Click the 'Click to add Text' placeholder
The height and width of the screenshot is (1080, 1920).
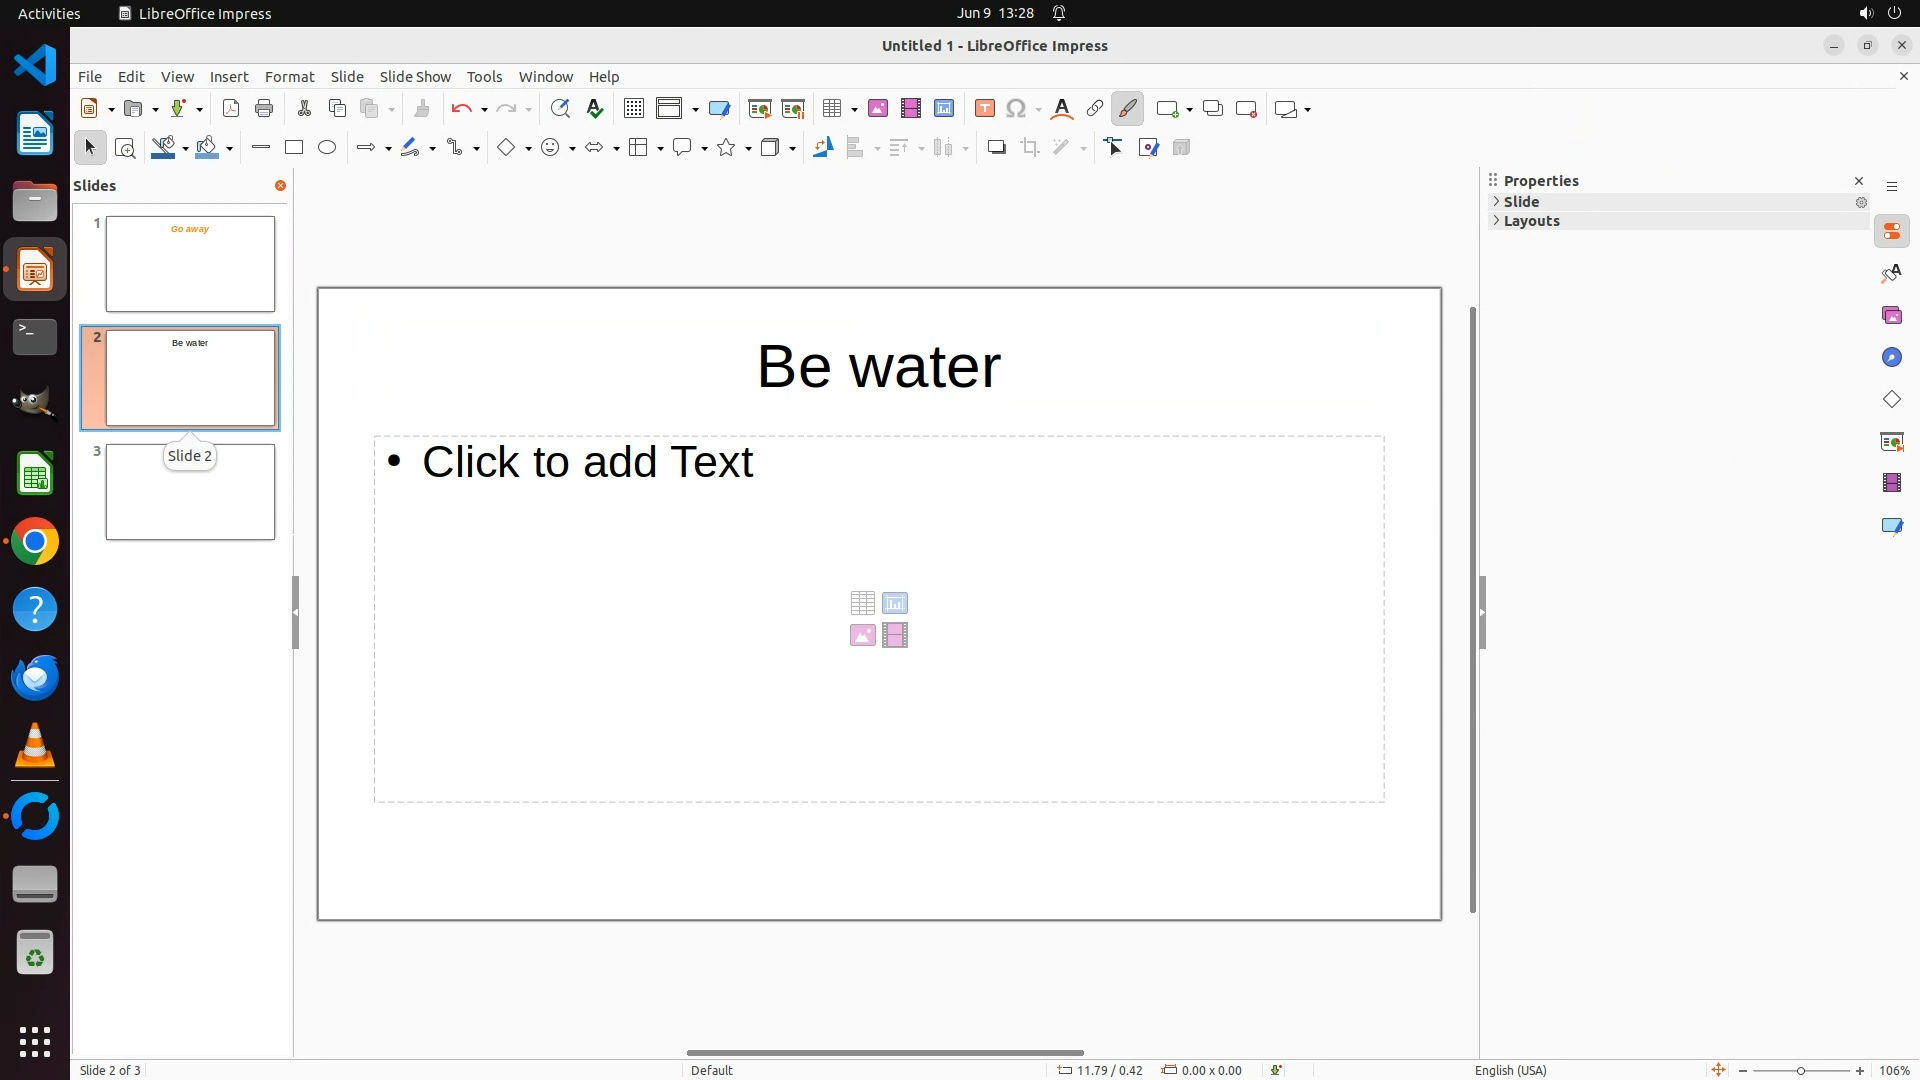point(588,462)
